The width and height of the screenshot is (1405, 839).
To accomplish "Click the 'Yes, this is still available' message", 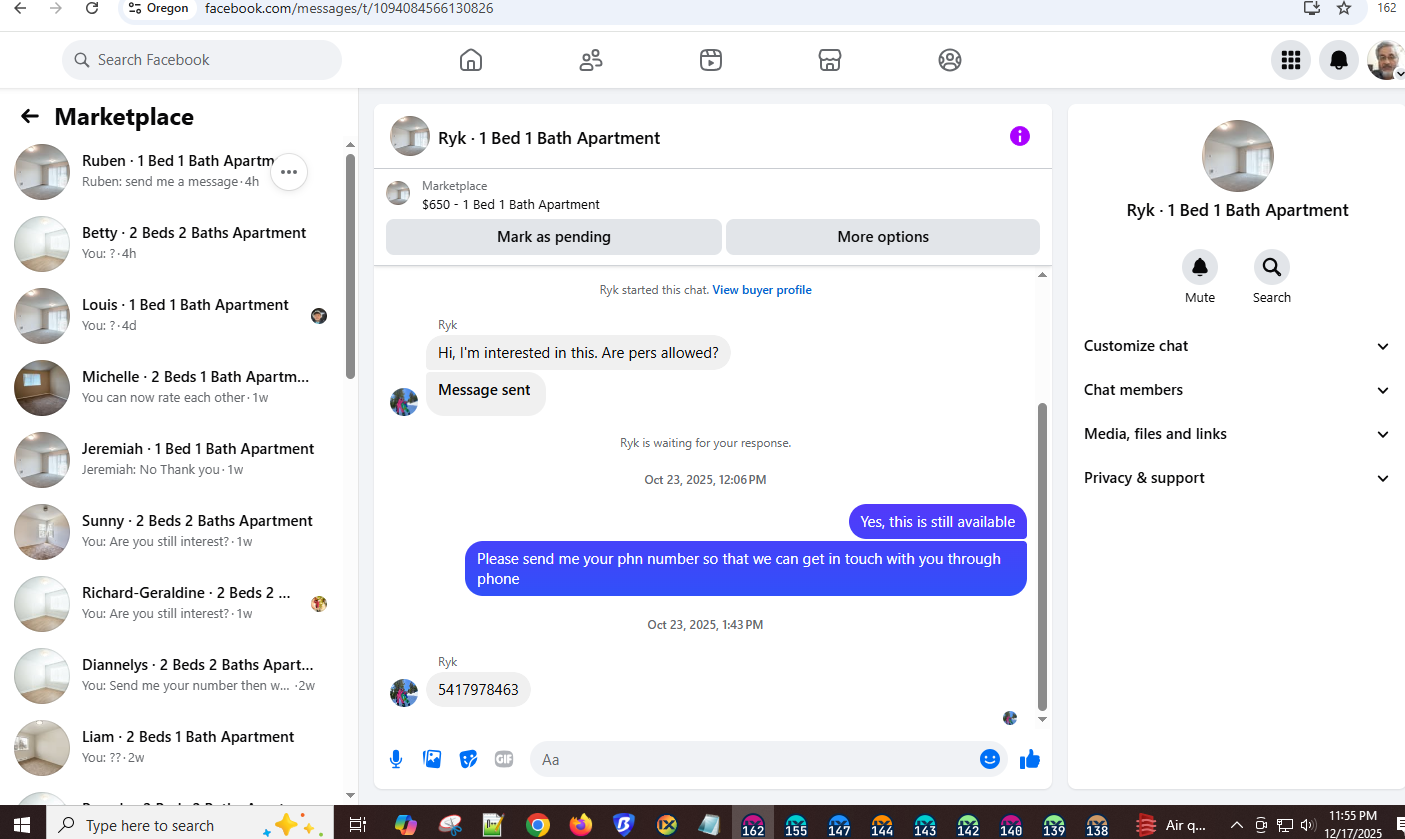I will click(x=938, y=522).
